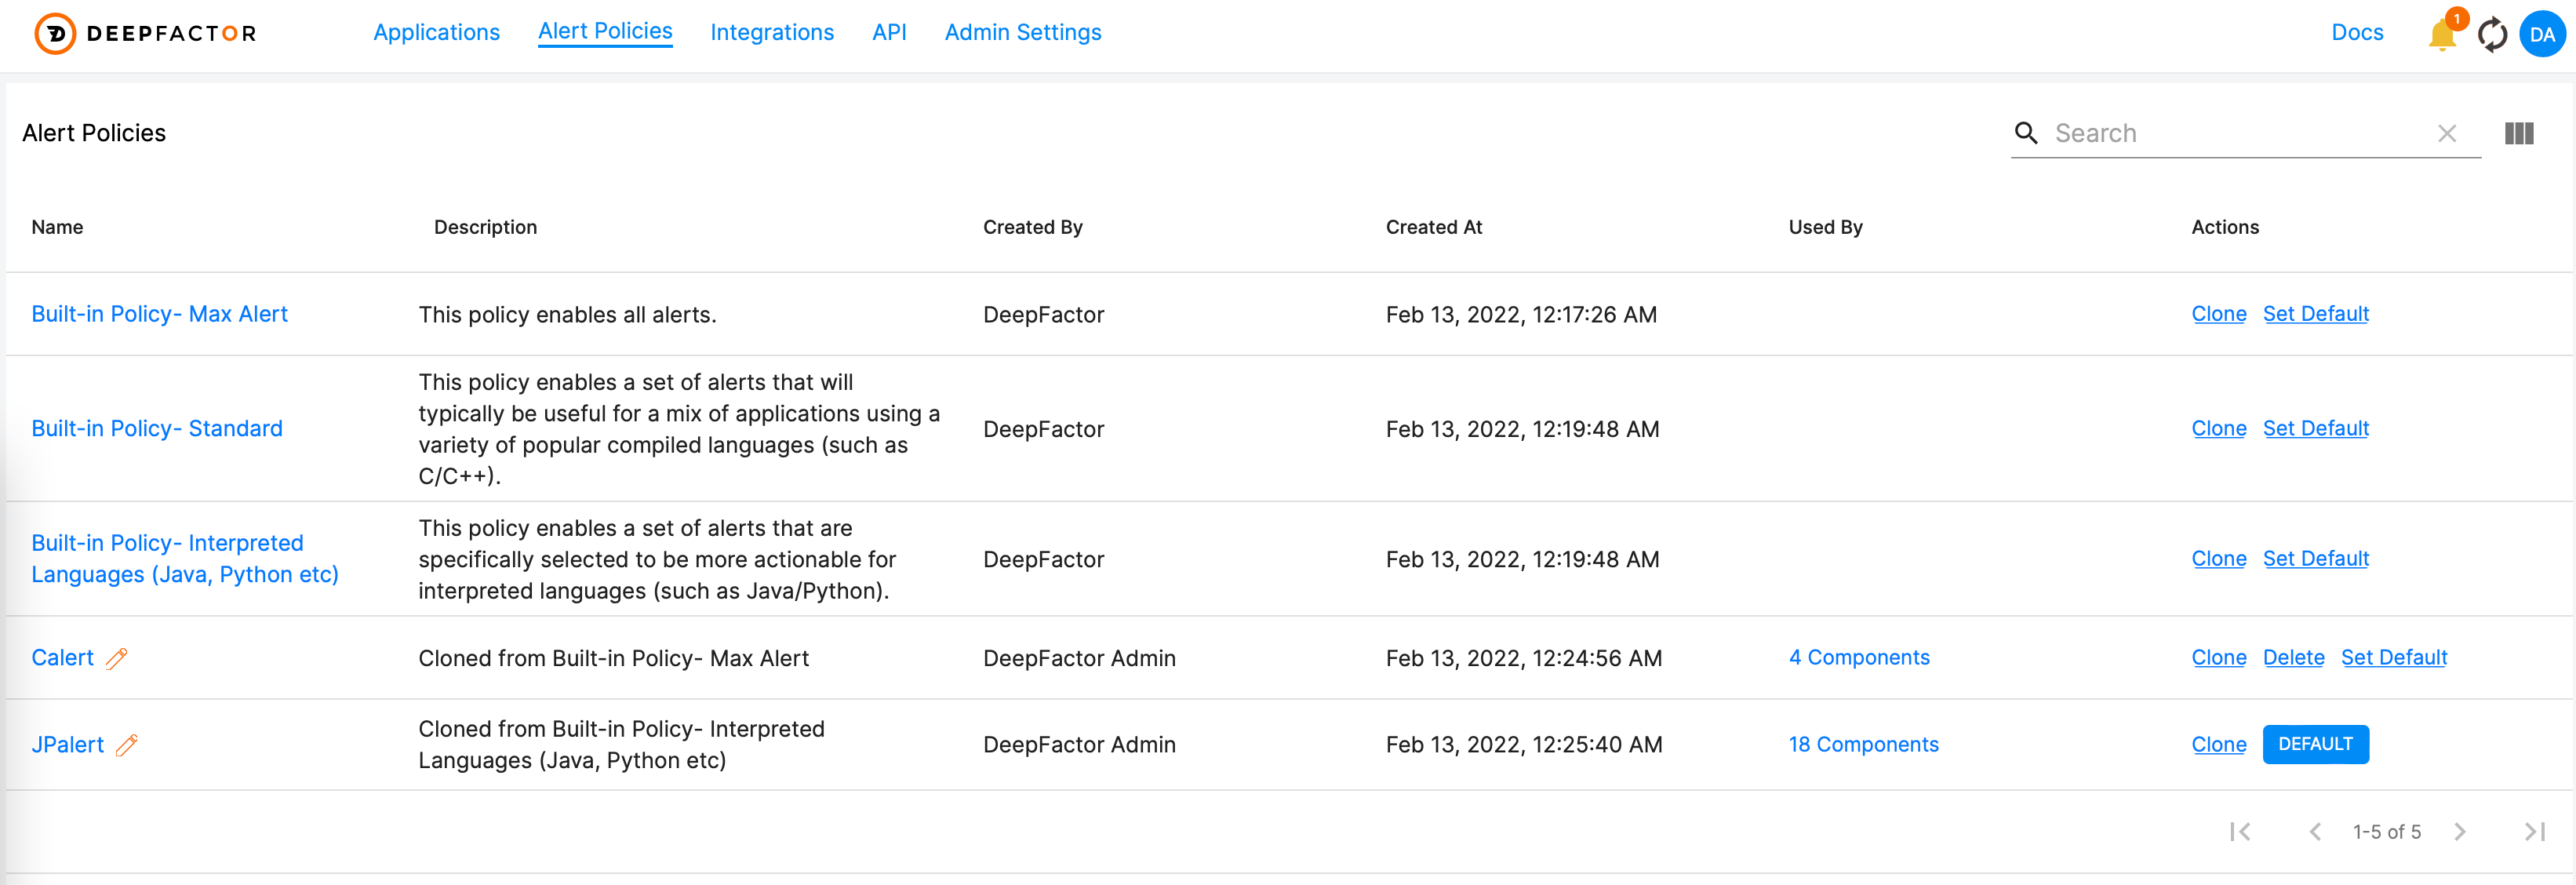Click the '1-5 of 5' pagination label
Screen dimensions: 2576x885
coord(2386,832)
